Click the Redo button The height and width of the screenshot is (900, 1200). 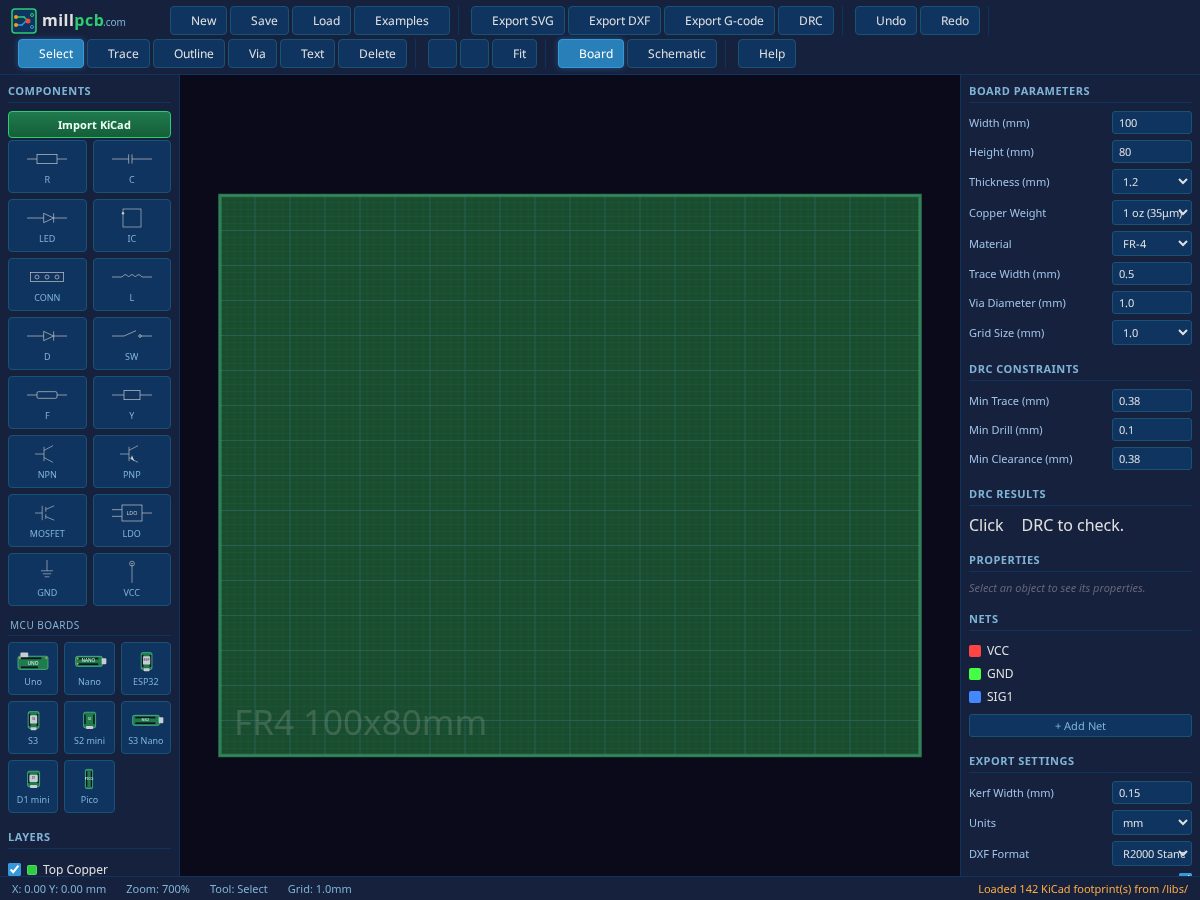tap(950, 21)
